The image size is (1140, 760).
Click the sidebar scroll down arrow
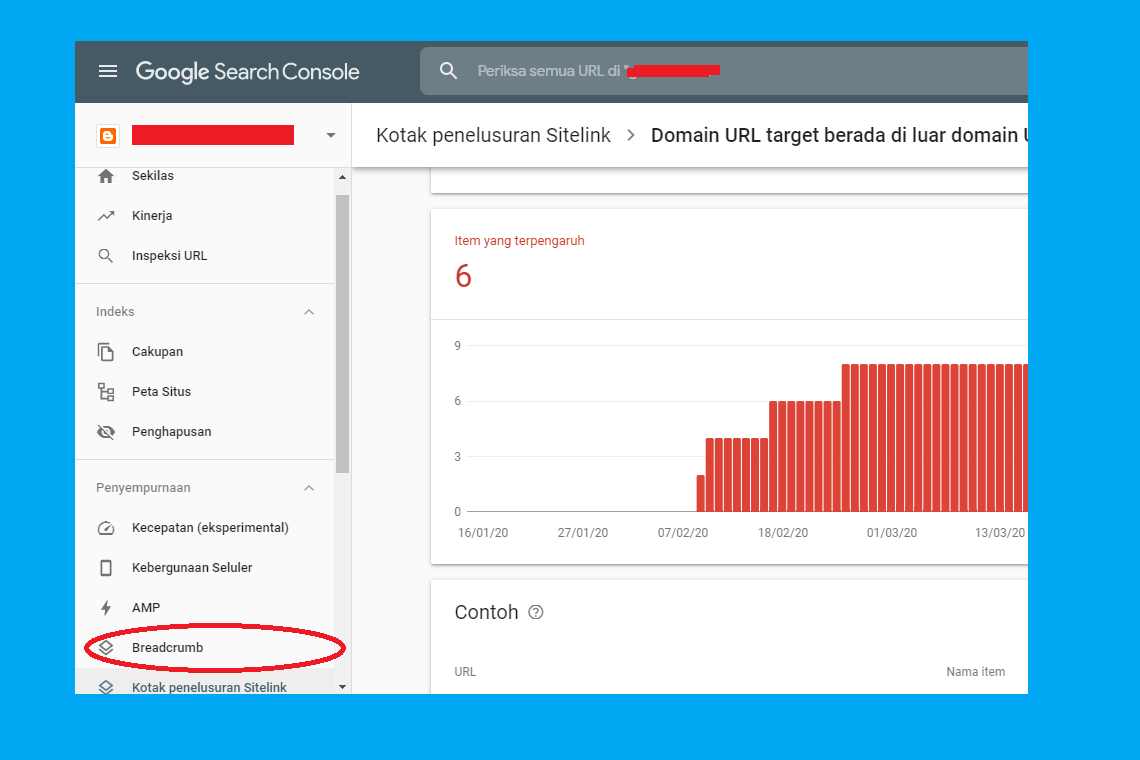342,687
